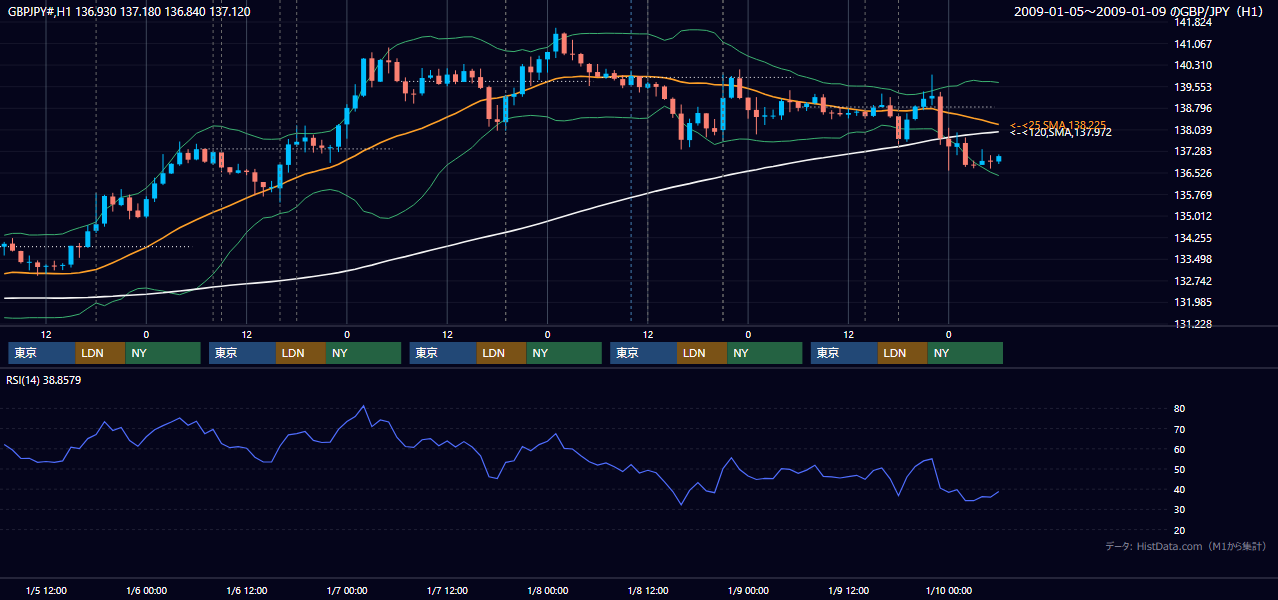Click price axis value 131.985
The width and height of the screenshot is (1278, 600).
pyautogui.click(x=1193, y=302)
